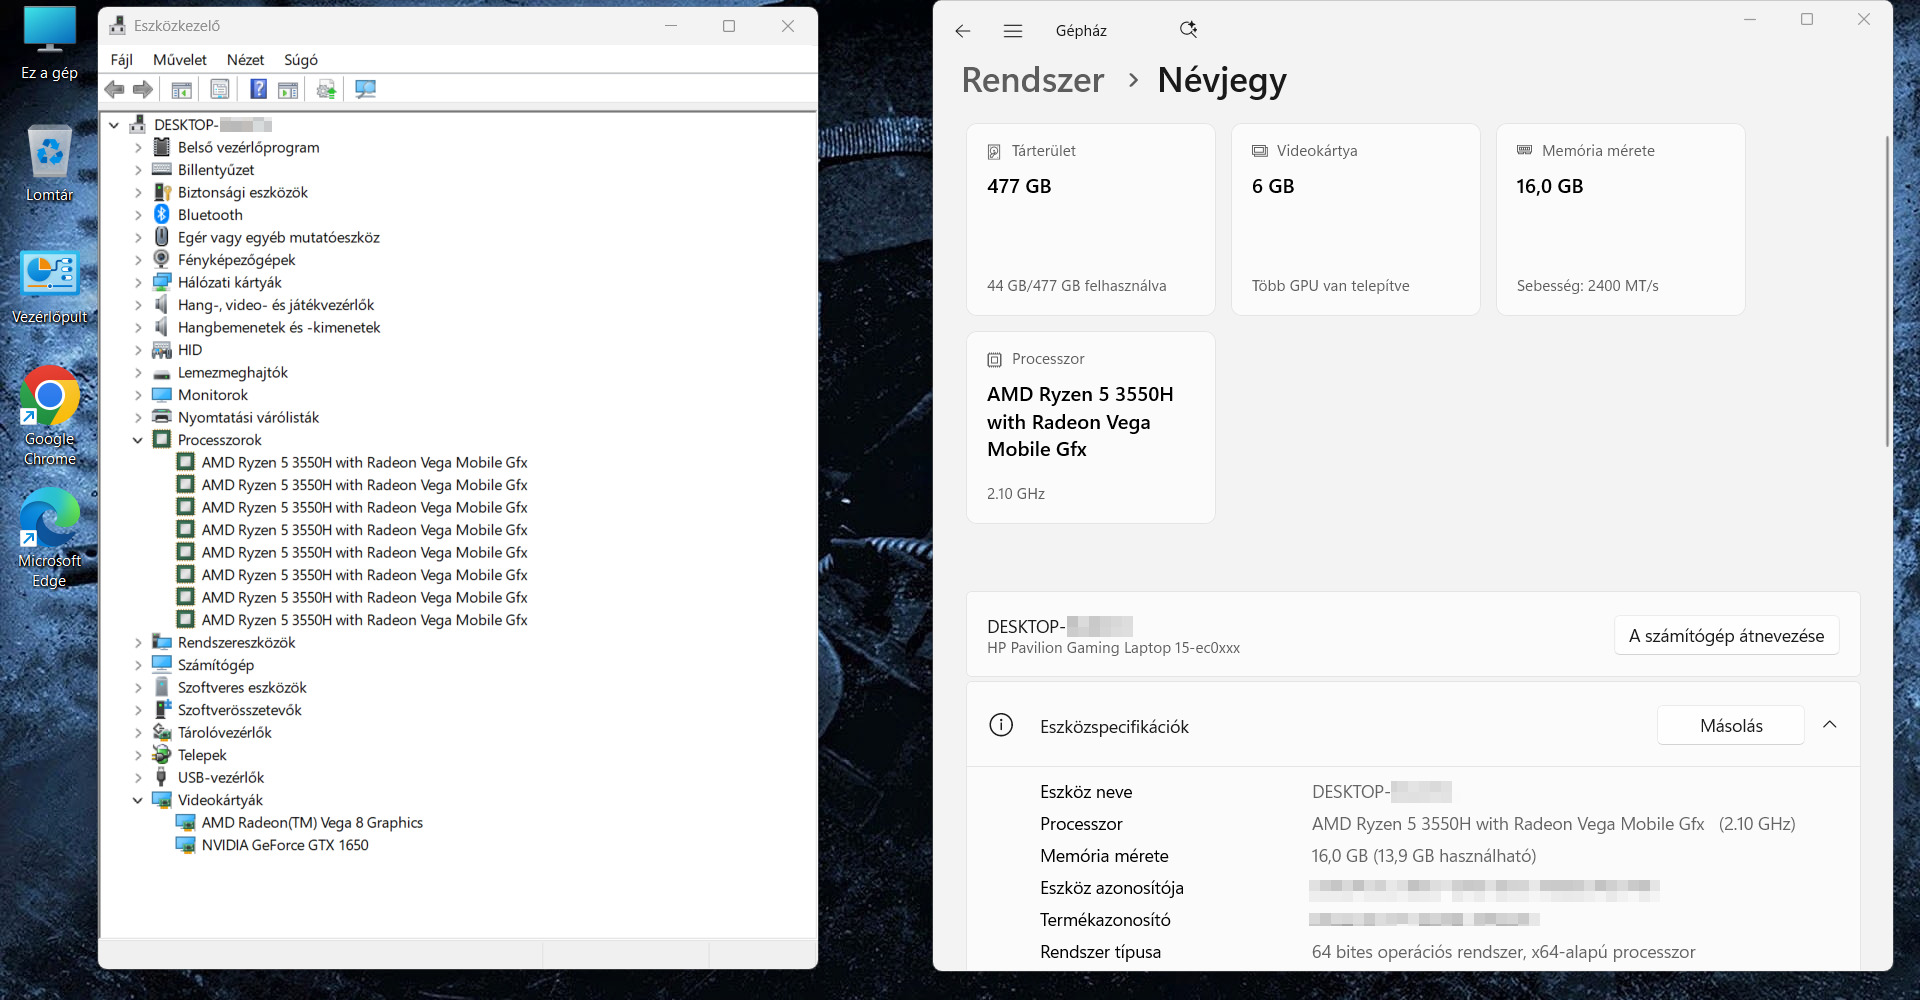
Task: Select the Szoftveres eszközök tree row
Action: pos(242,688)
